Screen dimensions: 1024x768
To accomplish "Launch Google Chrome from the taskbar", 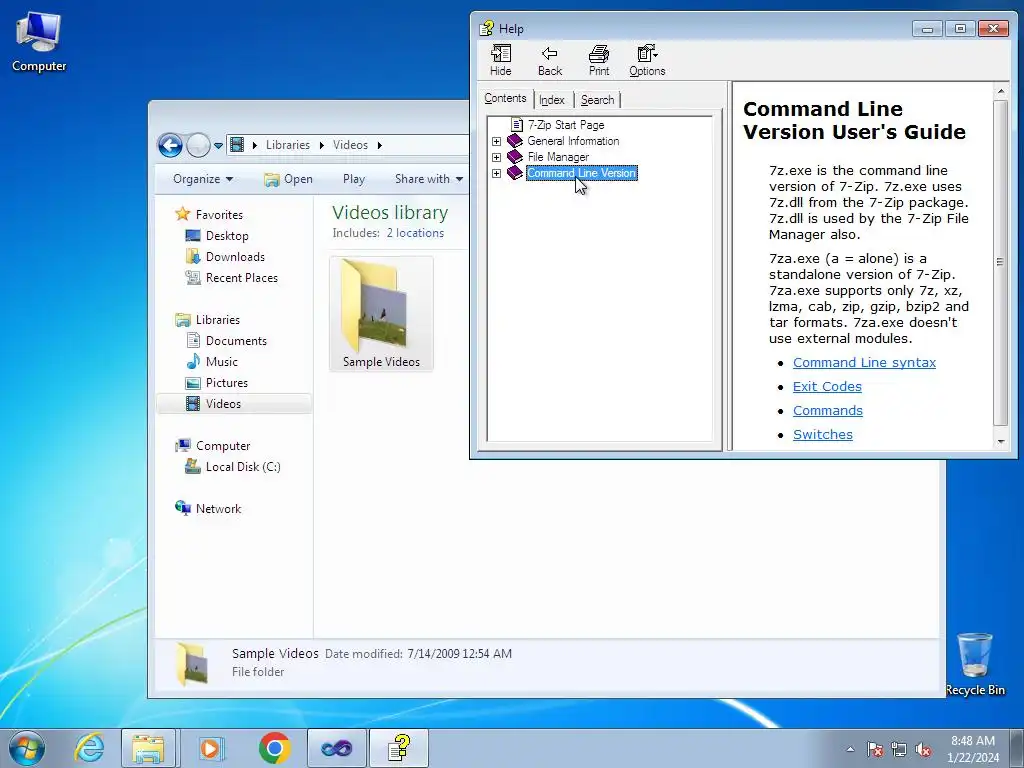I will [274, 748].
